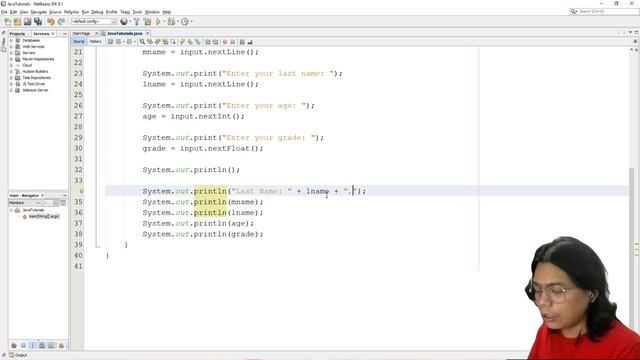This screenshot has width=640, height=360.
Task: Close the Start Page tab
Action: 97,33
